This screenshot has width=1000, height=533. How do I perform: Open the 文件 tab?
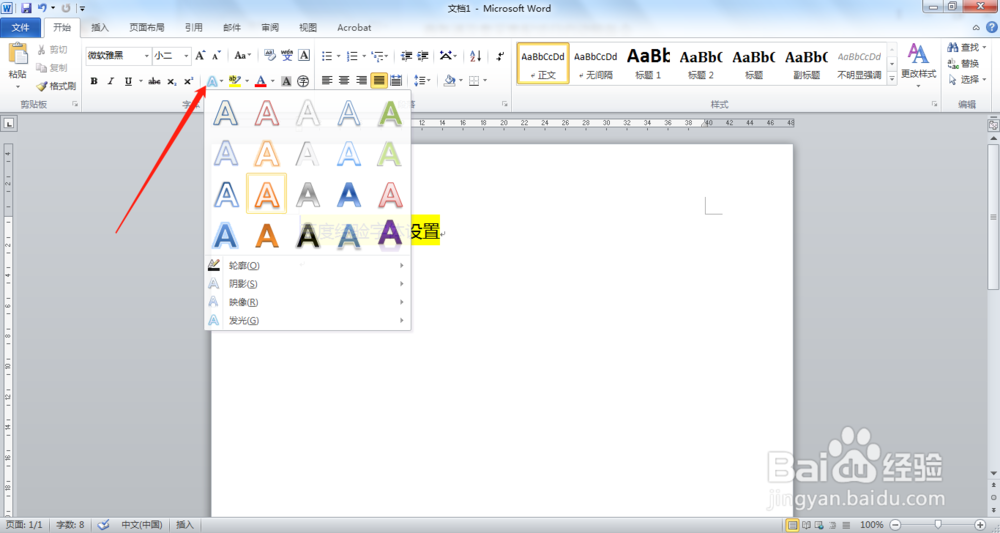(20, 27)
